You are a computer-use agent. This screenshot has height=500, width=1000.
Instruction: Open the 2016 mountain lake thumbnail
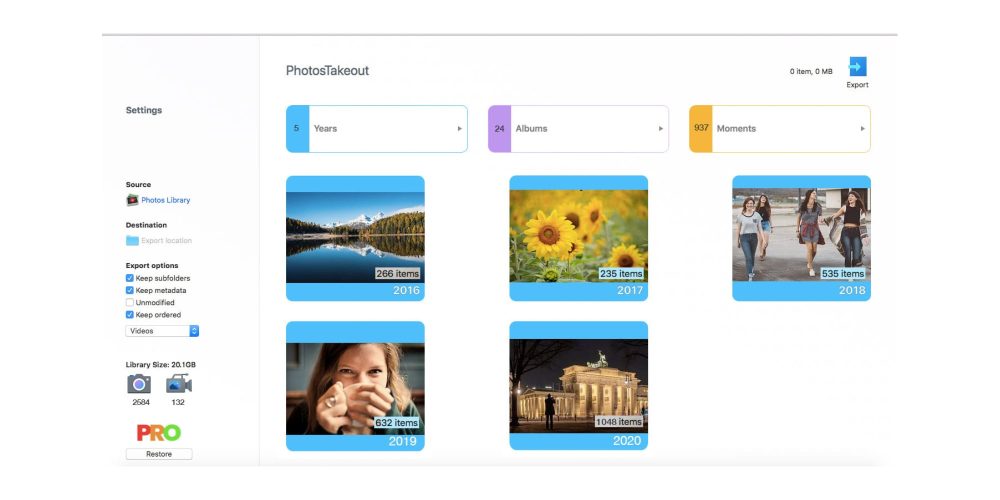[355, 237]
